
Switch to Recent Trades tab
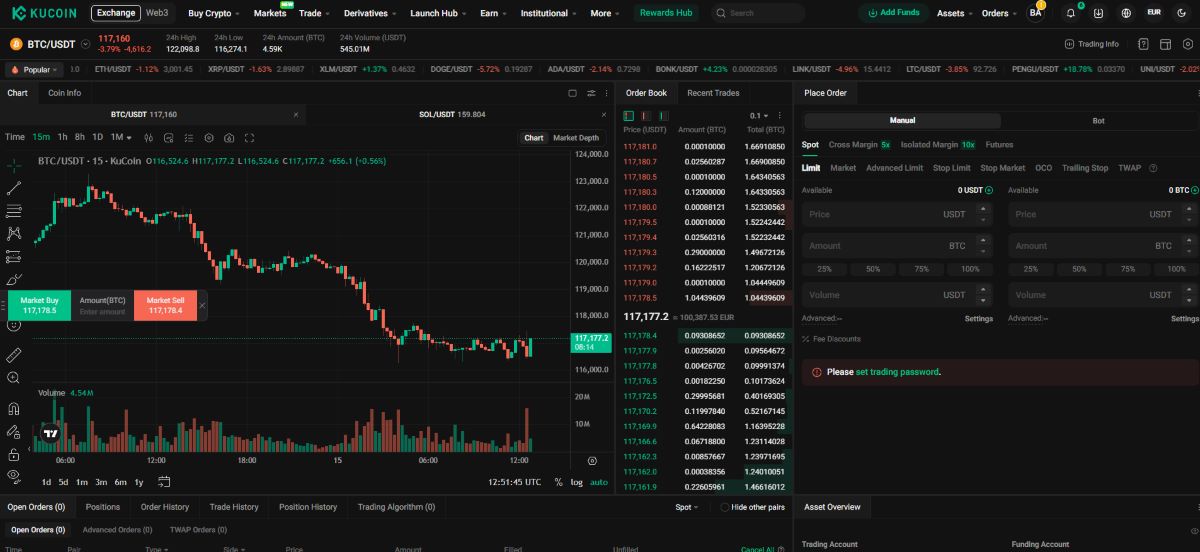(x=713, y=93)
